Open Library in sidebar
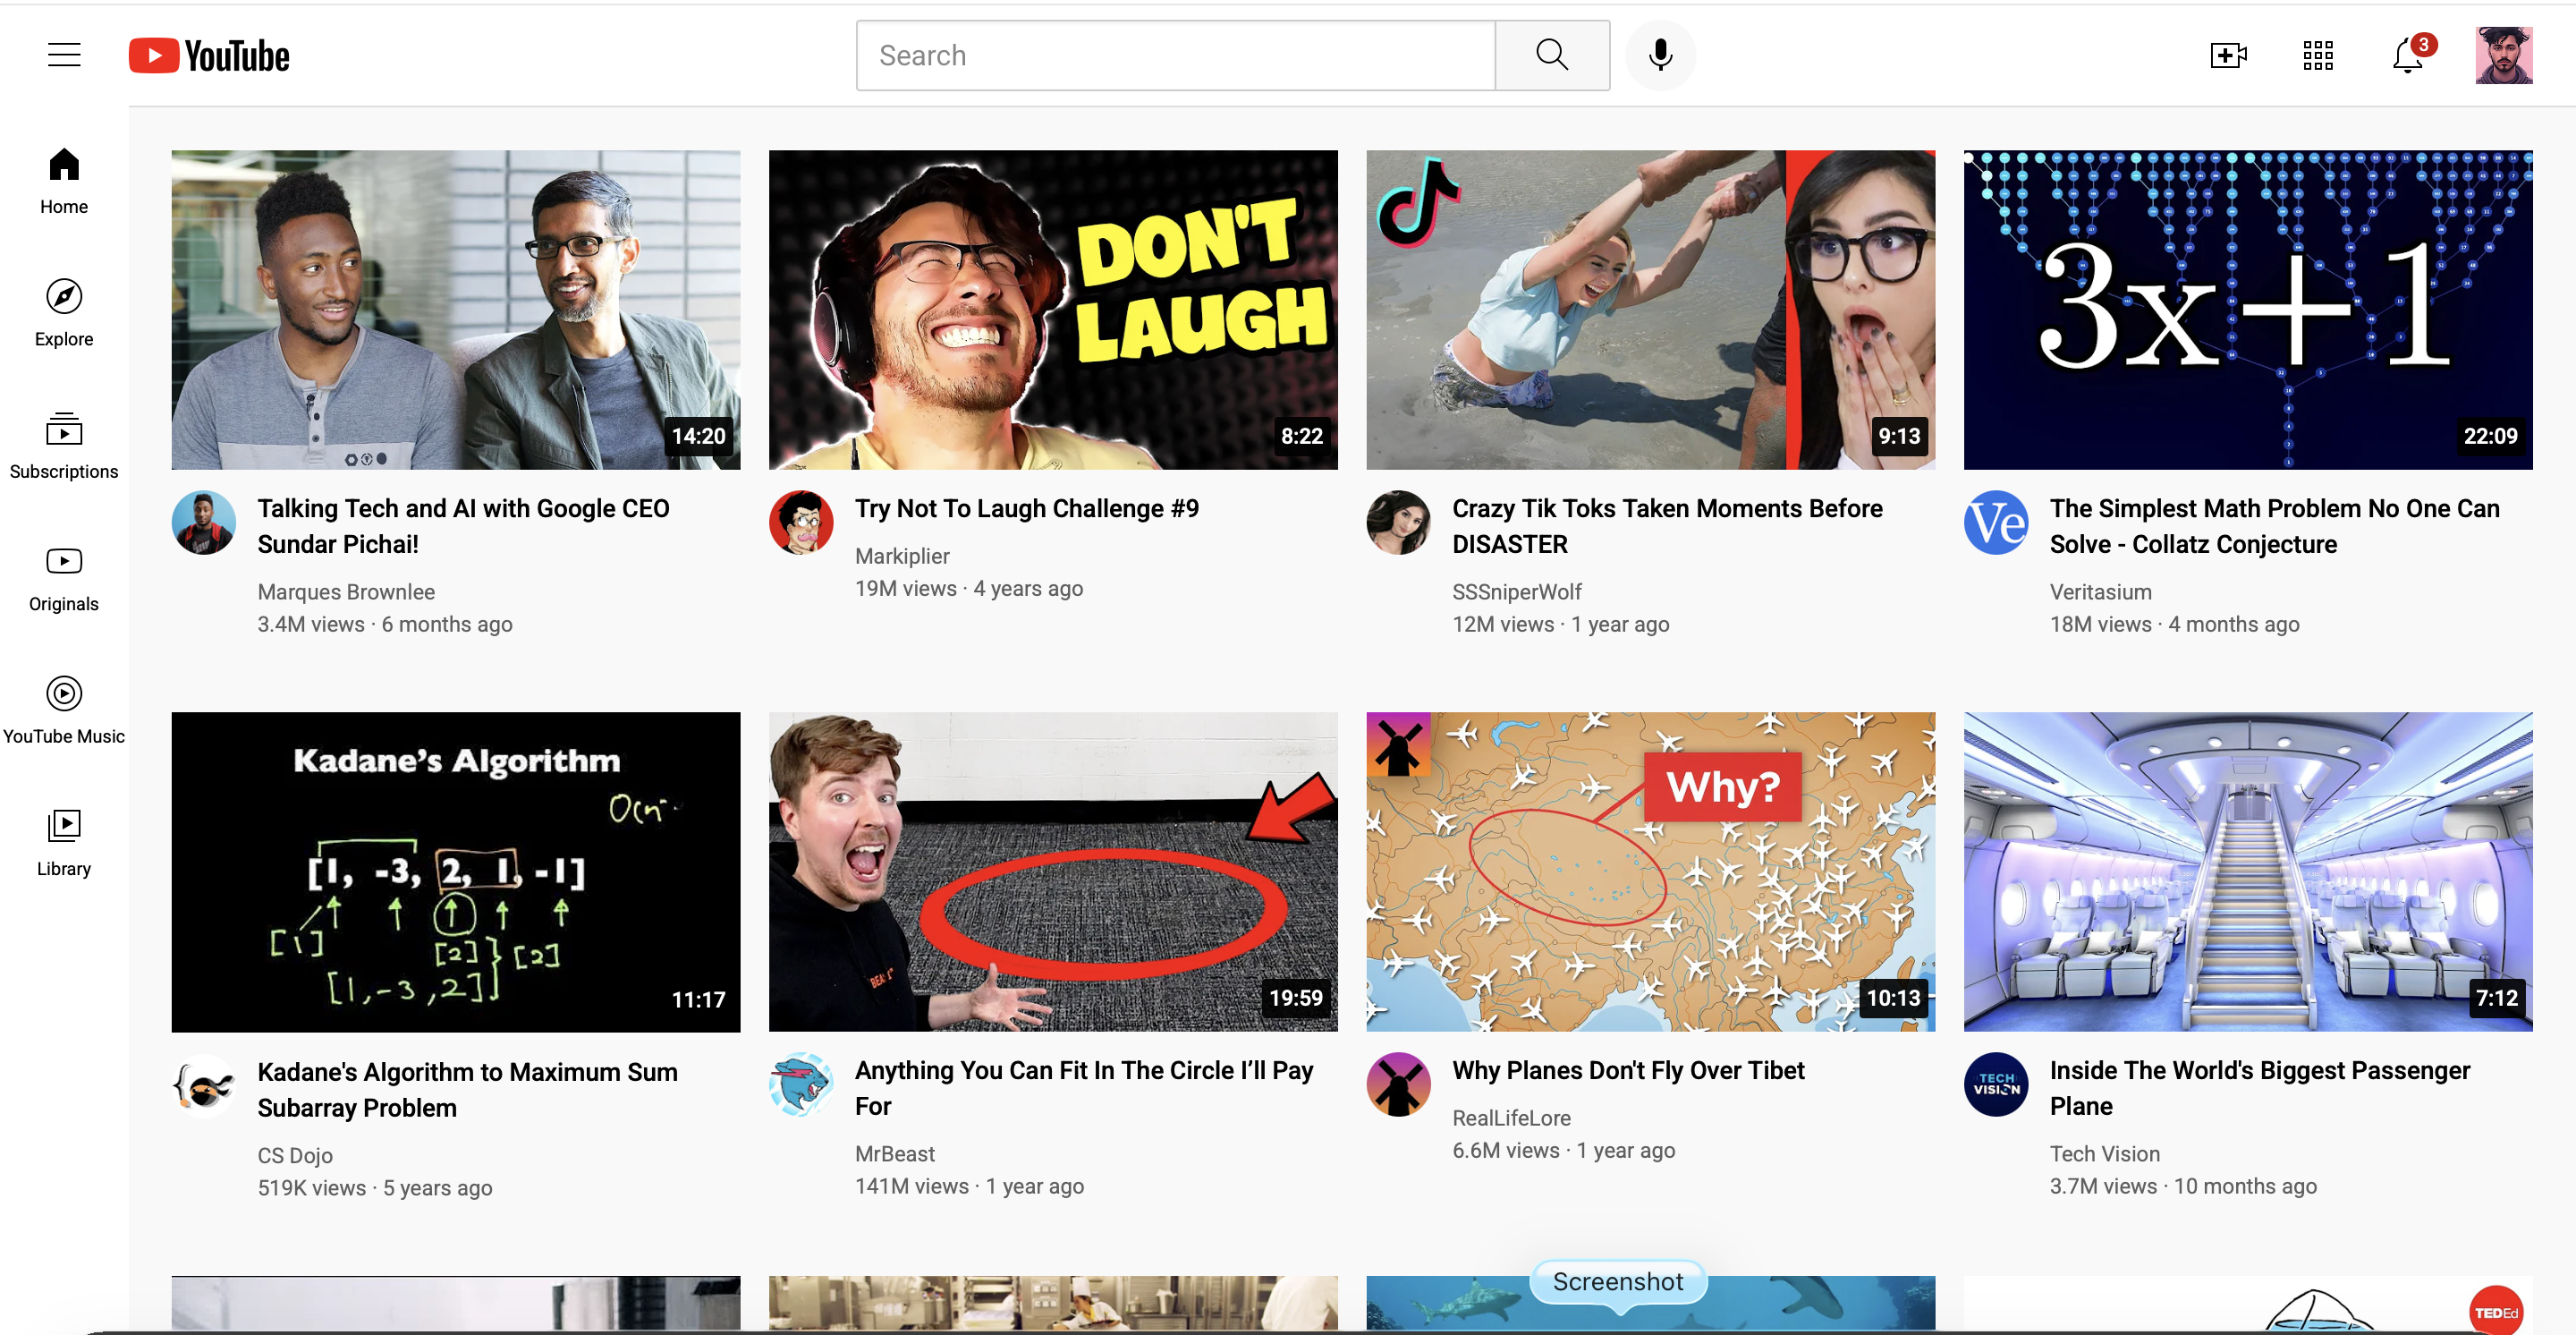Viewport: 2576px width, 1335px height. pos(64,843)
